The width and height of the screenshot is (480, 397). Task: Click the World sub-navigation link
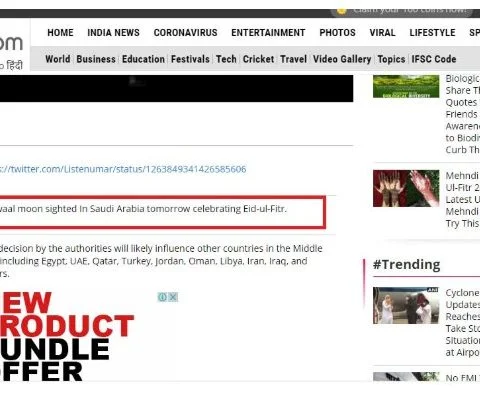click(58, 59)
